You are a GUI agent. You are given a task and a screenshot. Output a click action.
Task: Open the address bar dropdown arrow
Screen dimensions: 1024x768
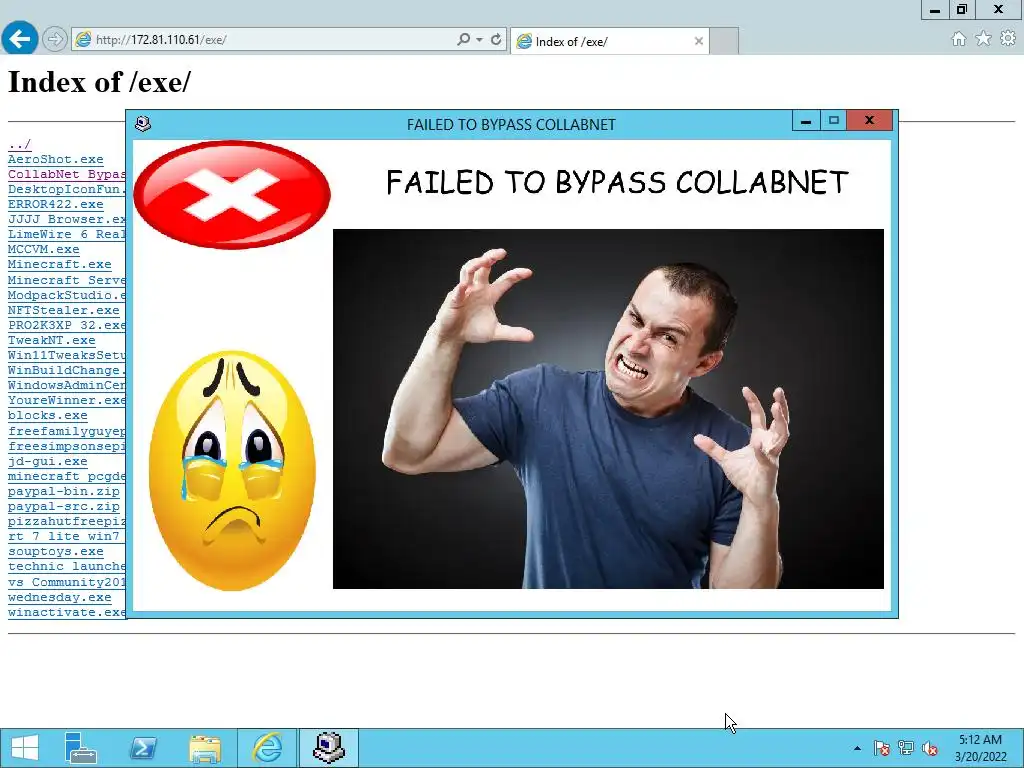click(x=479, y=40)
